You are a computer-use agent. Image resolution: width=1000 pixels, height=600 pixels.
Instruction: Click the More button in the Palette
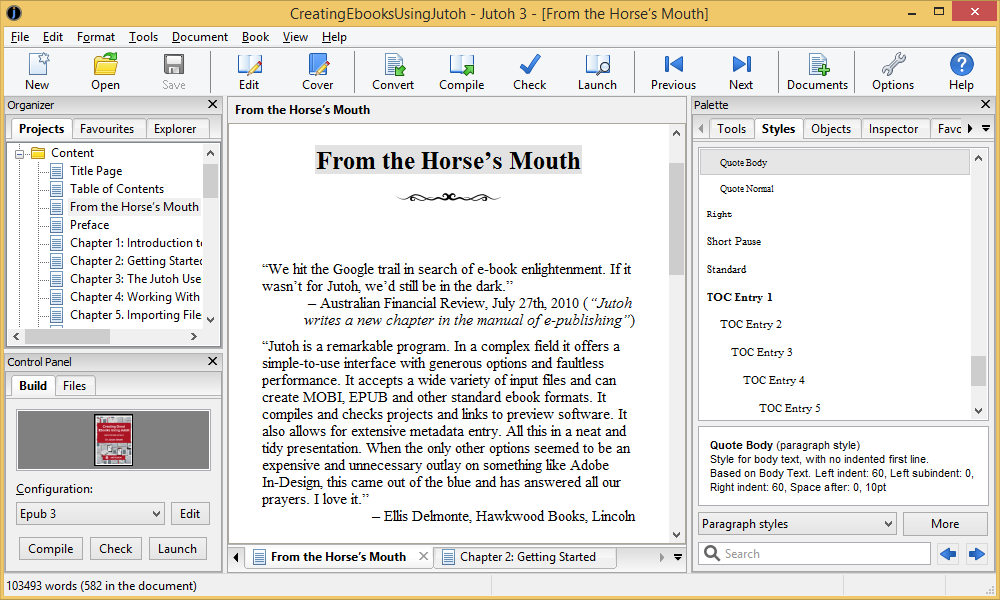[x=945, y=523]
